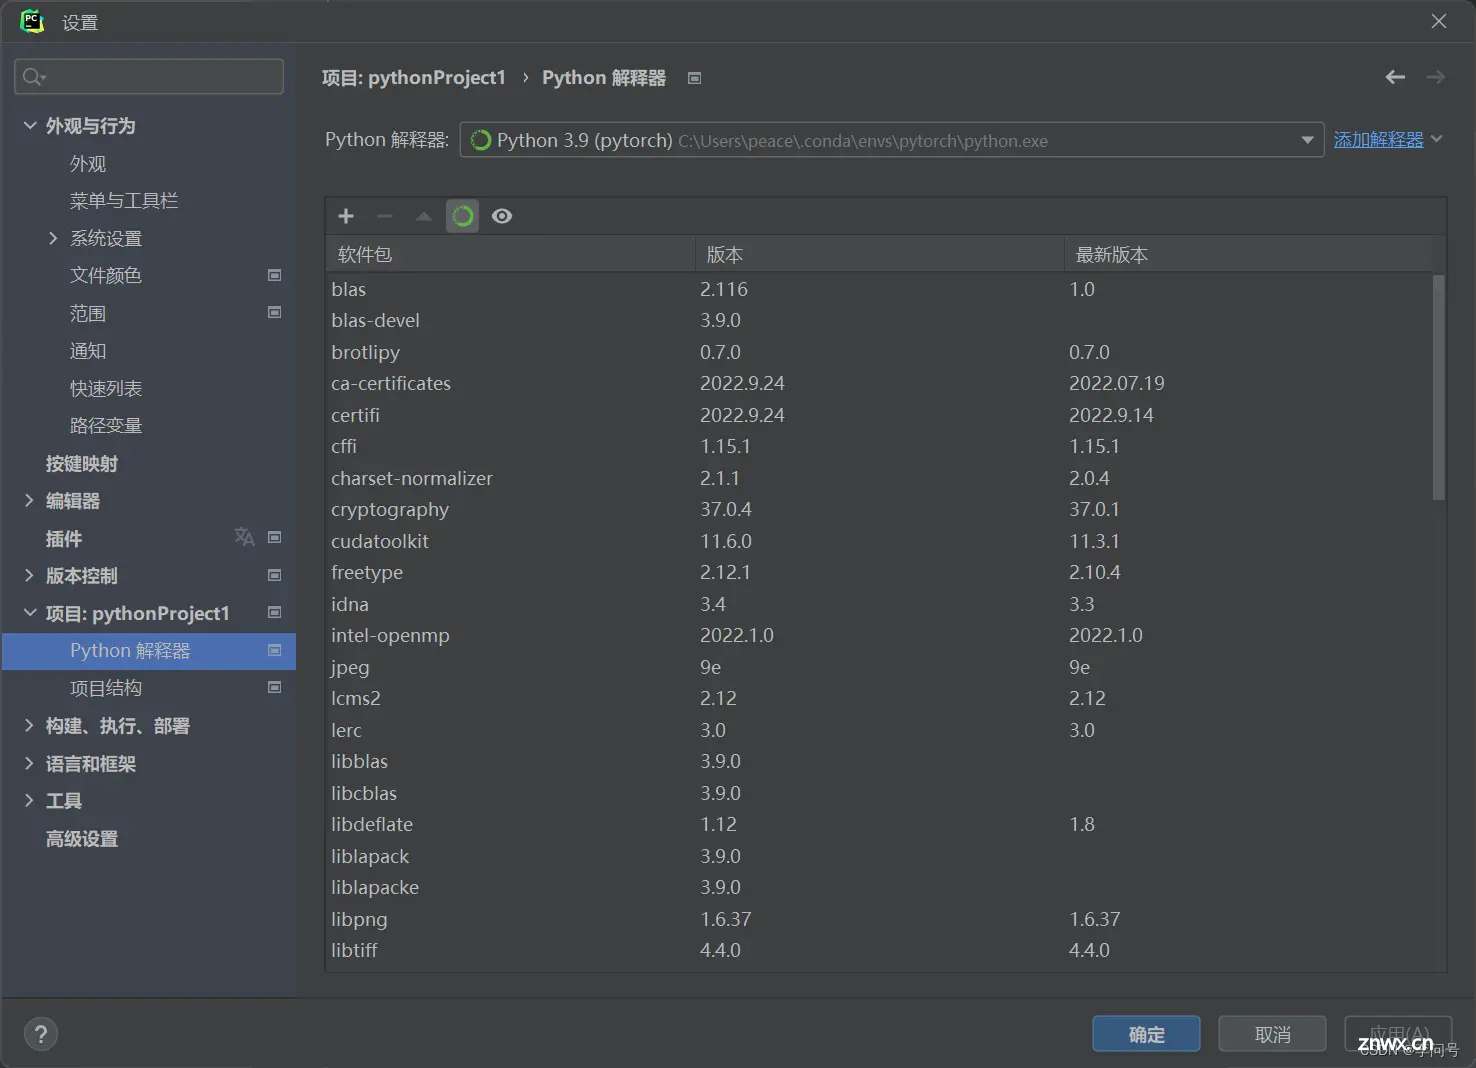Viewport: 1476px width, 1068px height.
Task: Select the cudatoolkit package row
Action: [x=880, y=541]
